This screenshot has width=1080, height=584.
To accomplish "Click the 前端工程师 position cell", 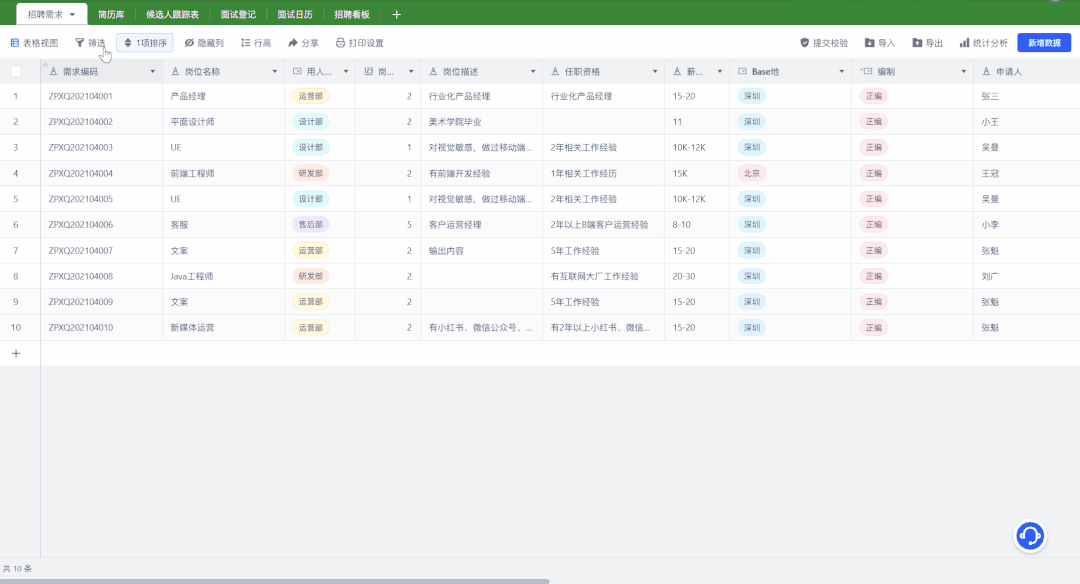I will [223, 174].
